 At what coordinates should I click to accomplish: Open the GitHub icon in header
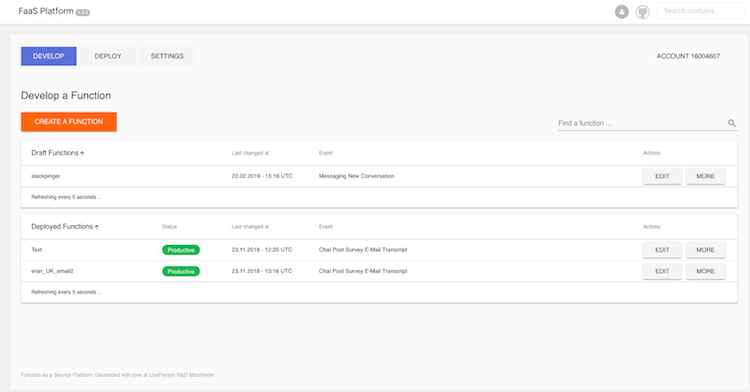pyautogui.click(x=642, y=11)
